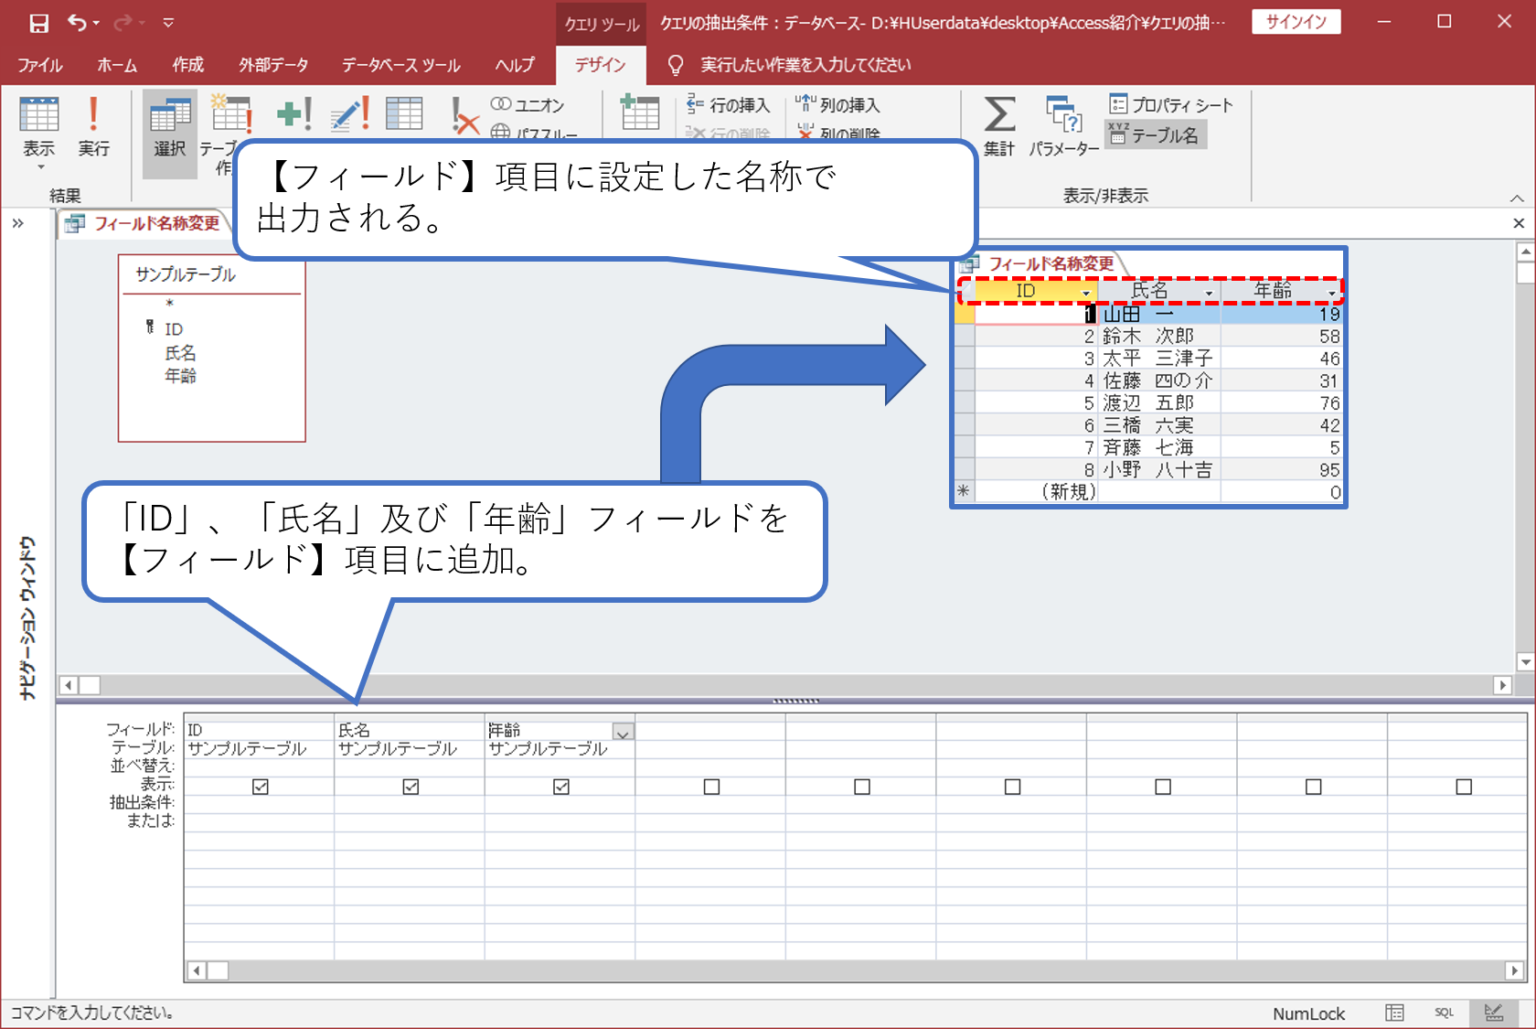Screen dimensions: 1536x1029
Task: Open the ファイル menu tab
Action: pyautogui.click(x=40, y=65)
